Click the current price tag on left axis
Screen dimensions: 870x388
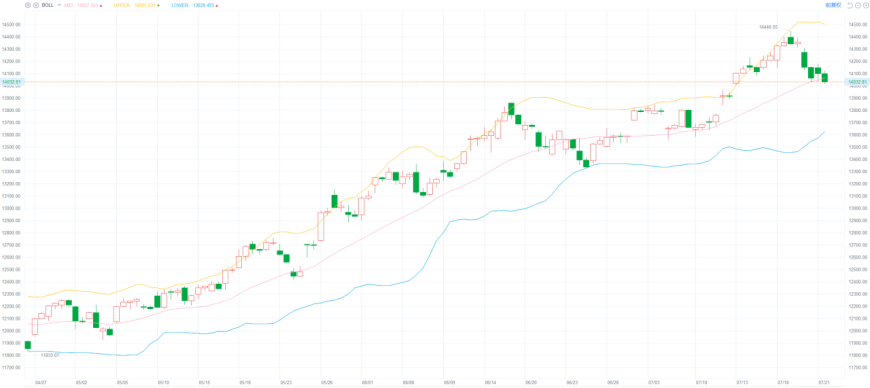tap(12, 82)
